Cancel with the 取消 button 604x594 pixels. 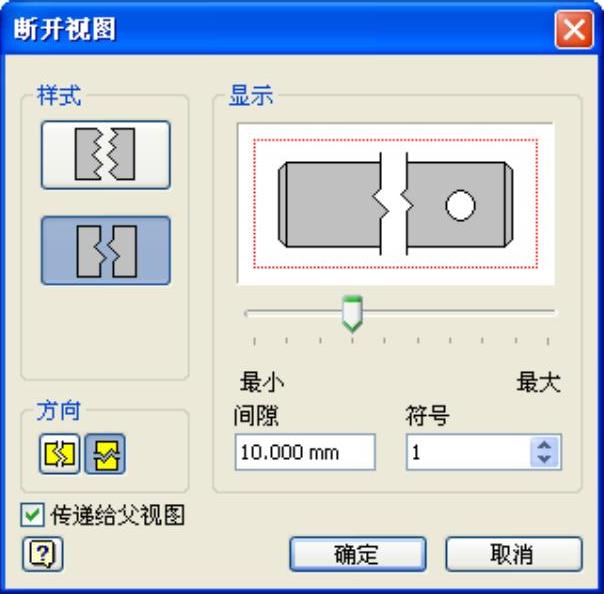514,554
